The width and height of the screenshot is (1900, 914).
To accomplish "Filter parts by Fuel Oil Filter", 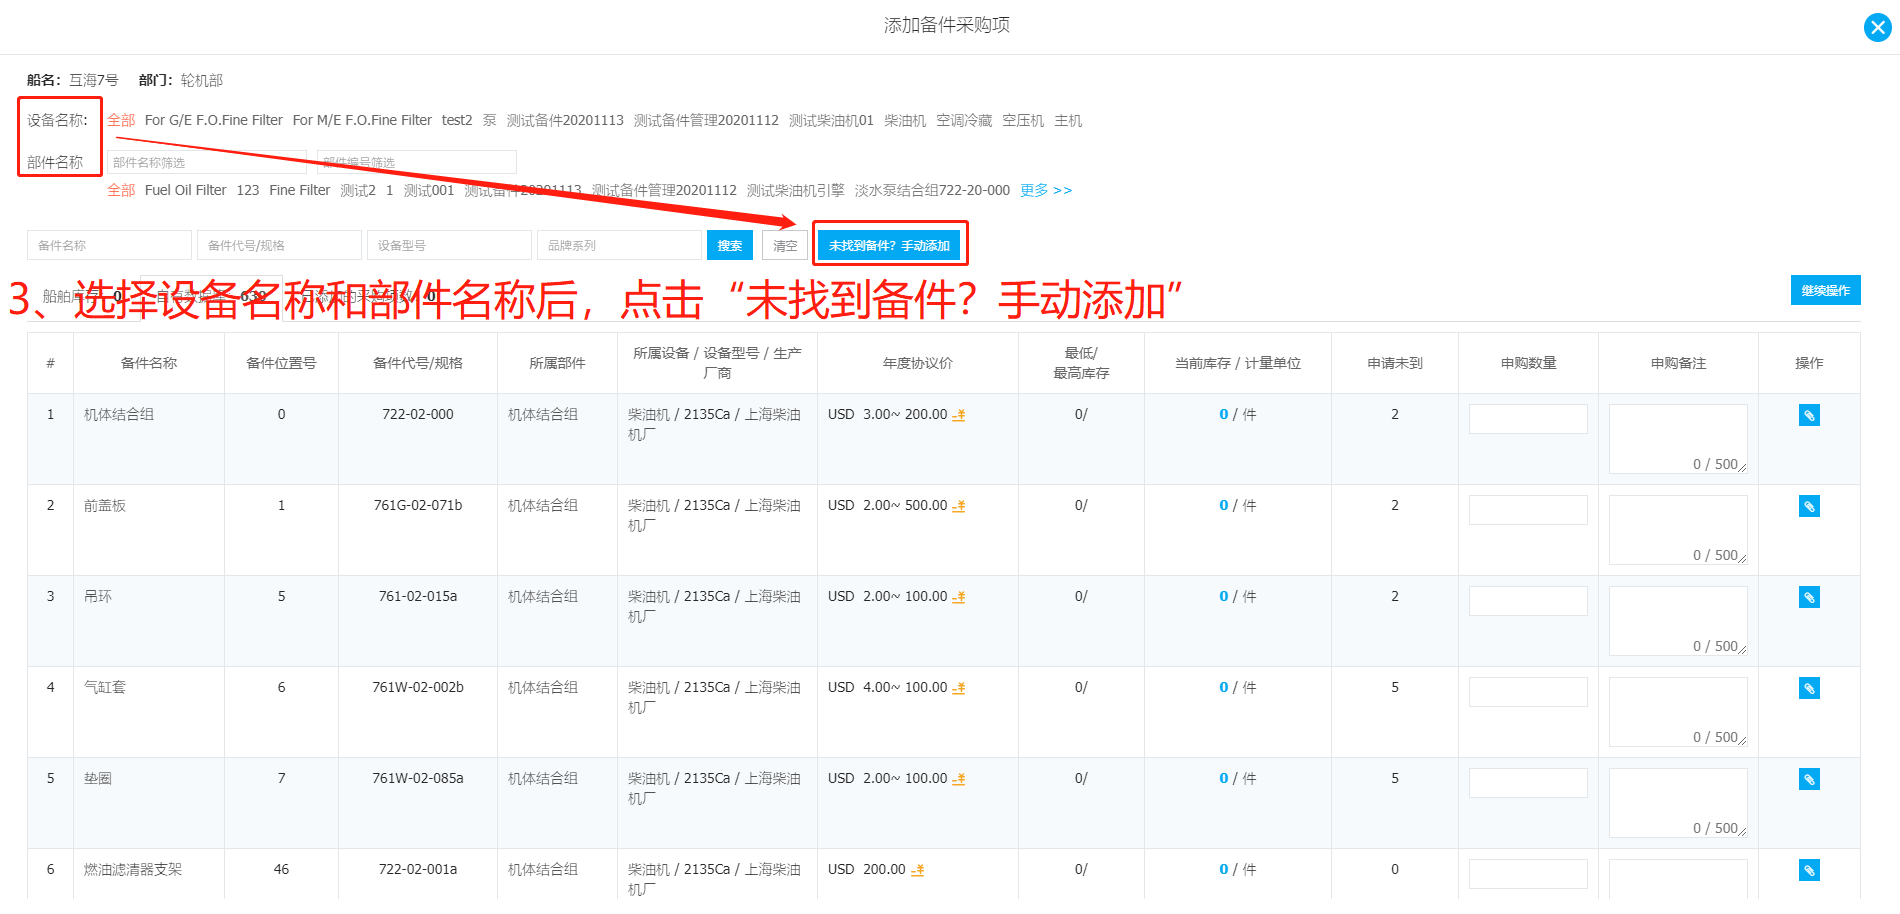I will coord(186,190).
